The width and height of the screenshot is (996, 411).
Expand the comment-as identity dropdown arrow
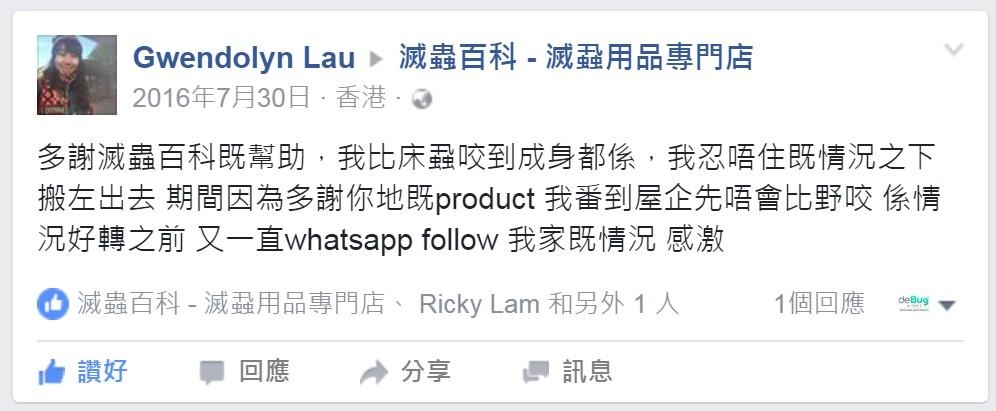tap(946, 306)
